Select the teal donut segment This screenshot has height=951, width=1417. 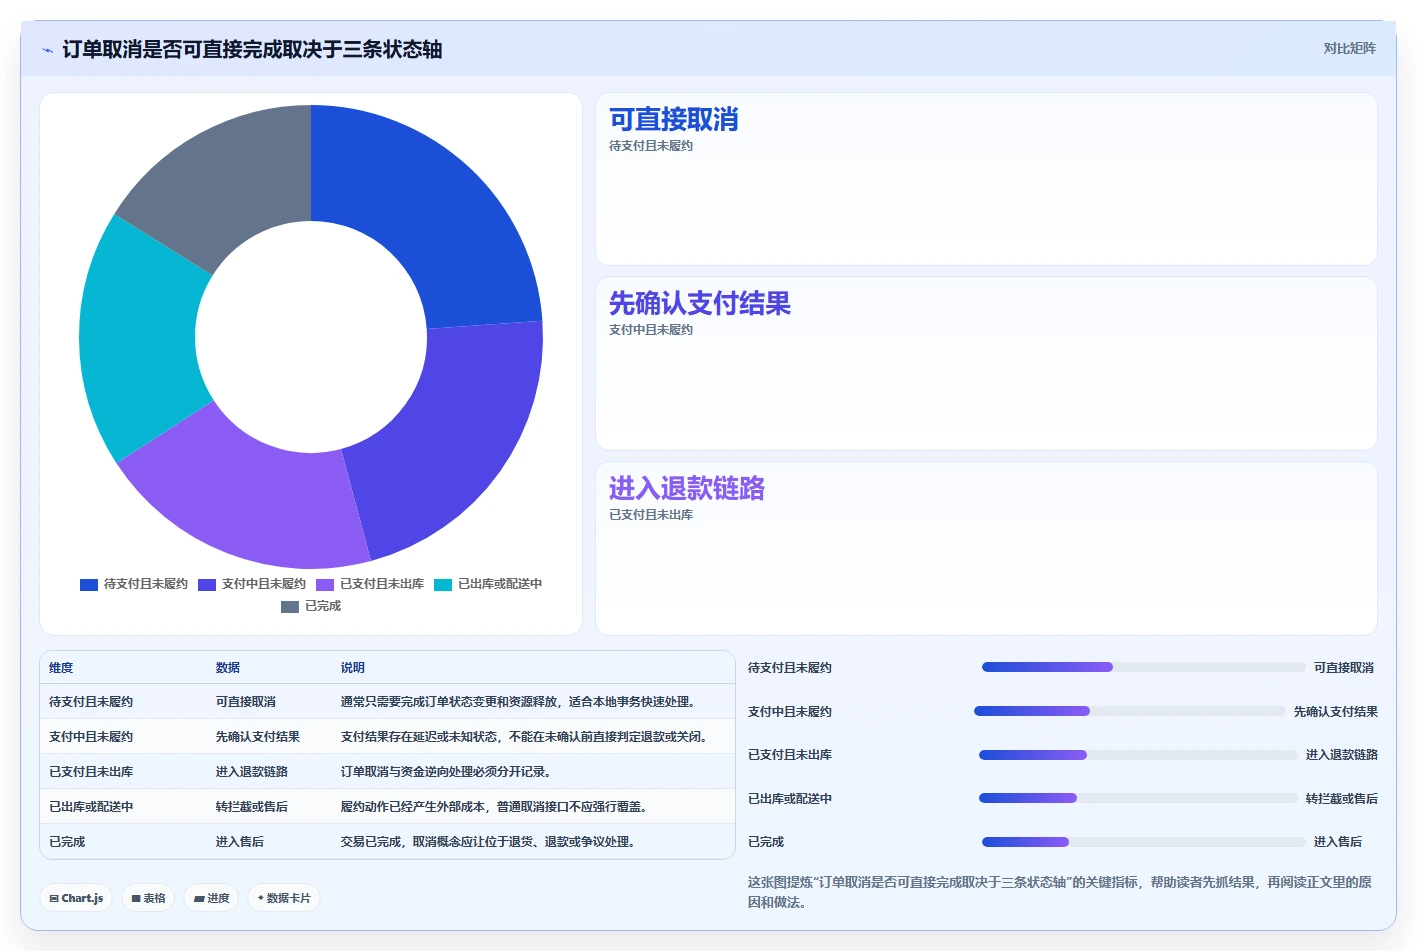click(x=135, y=340)
